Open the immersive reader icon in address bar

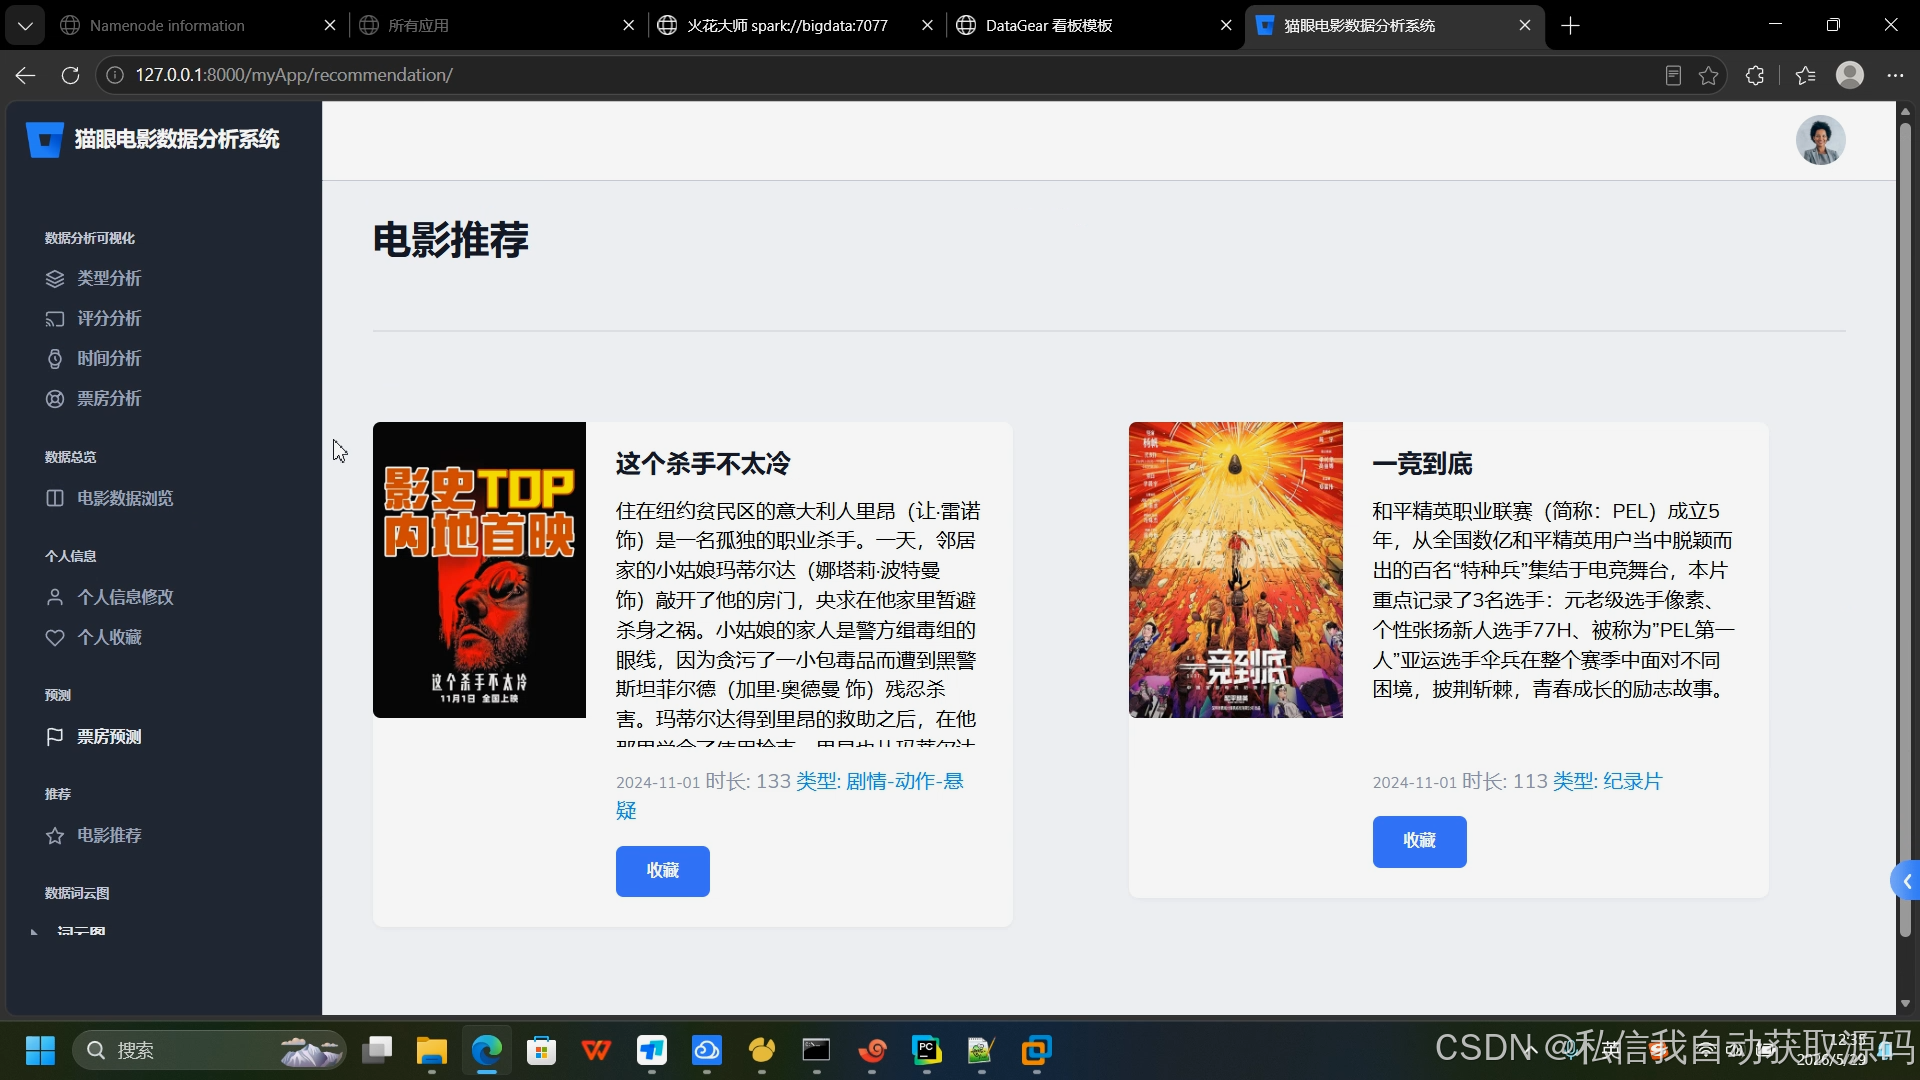coord(1673,75)
